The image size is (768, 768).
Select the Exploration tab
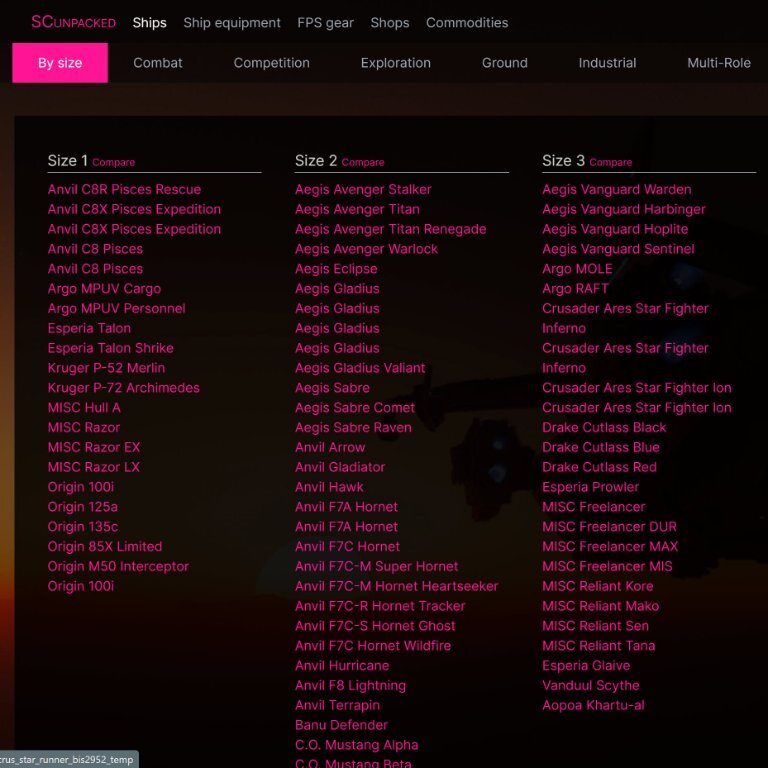point(395,63)
